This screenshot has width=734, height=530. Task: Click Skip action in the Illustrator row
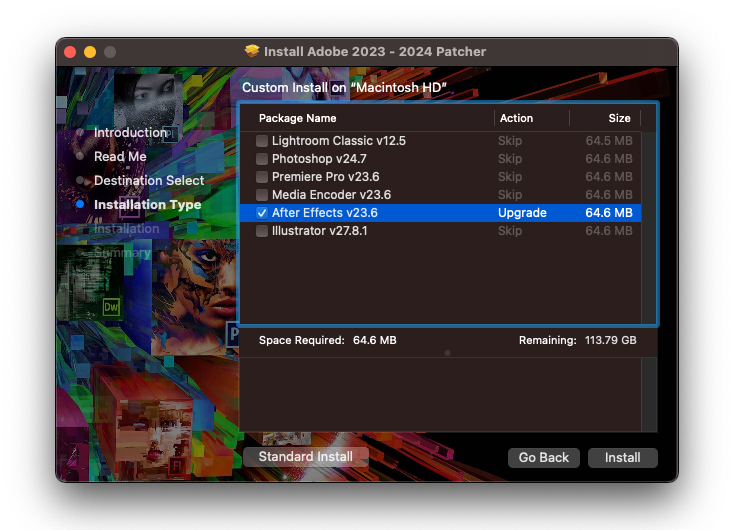pos(510,231)
